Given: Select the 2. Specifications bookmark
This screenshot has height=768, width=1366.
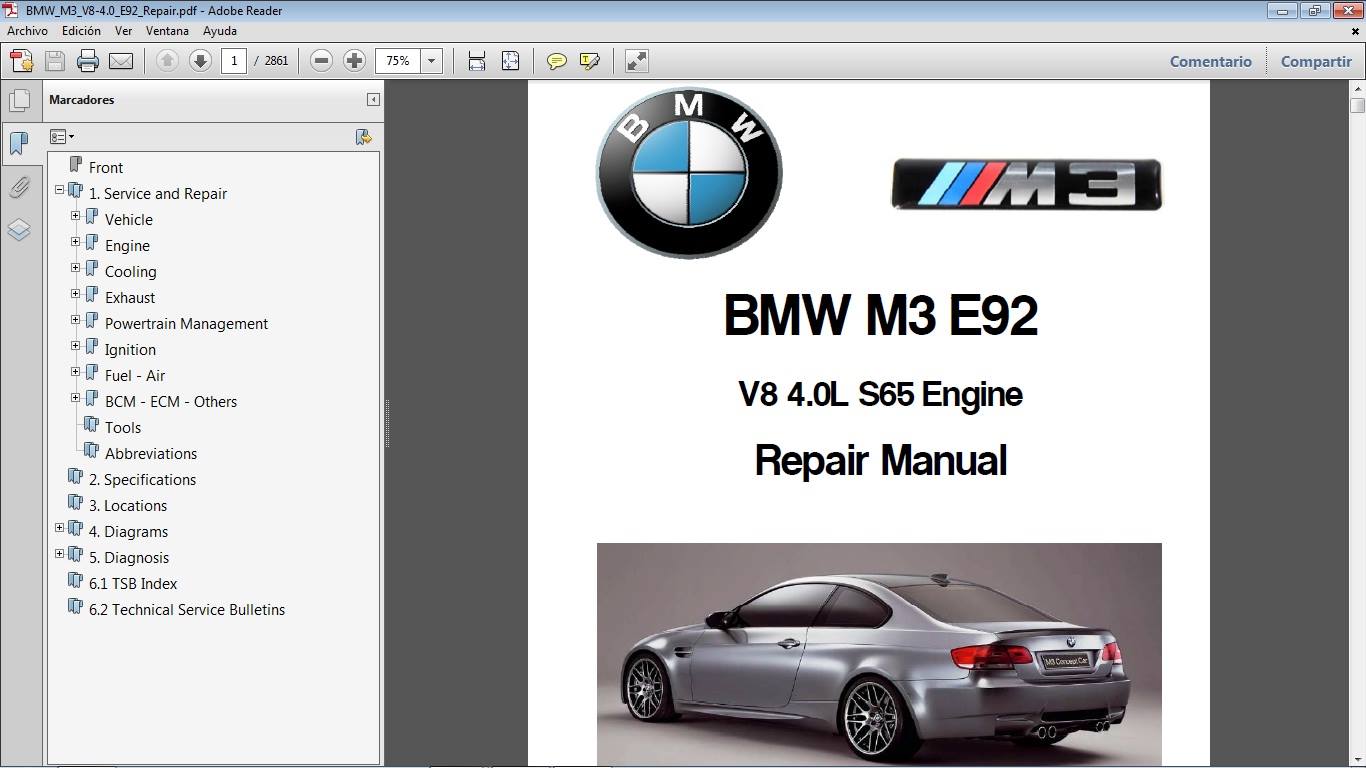Looking at the screenshot, I should [142, 480].
